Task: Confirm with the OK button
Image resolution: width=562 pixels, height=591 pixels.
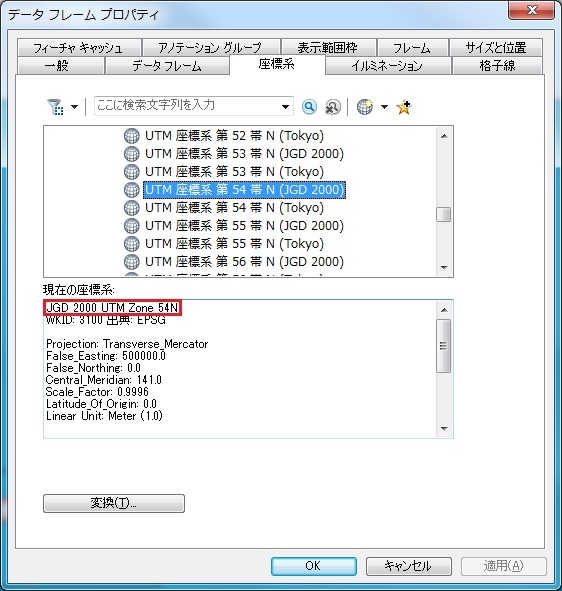Action: (x=314, y=566)
